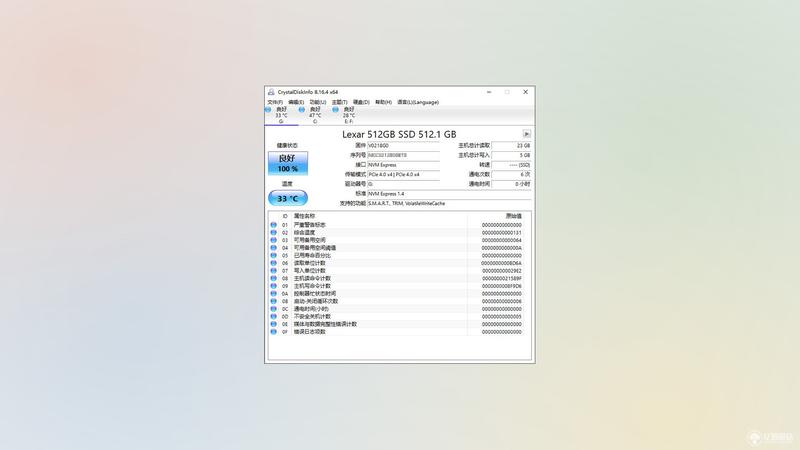This screenshot has height=450, width=800.
Task: Click the power-on count value 6 次
Action: tap(511, 174)
